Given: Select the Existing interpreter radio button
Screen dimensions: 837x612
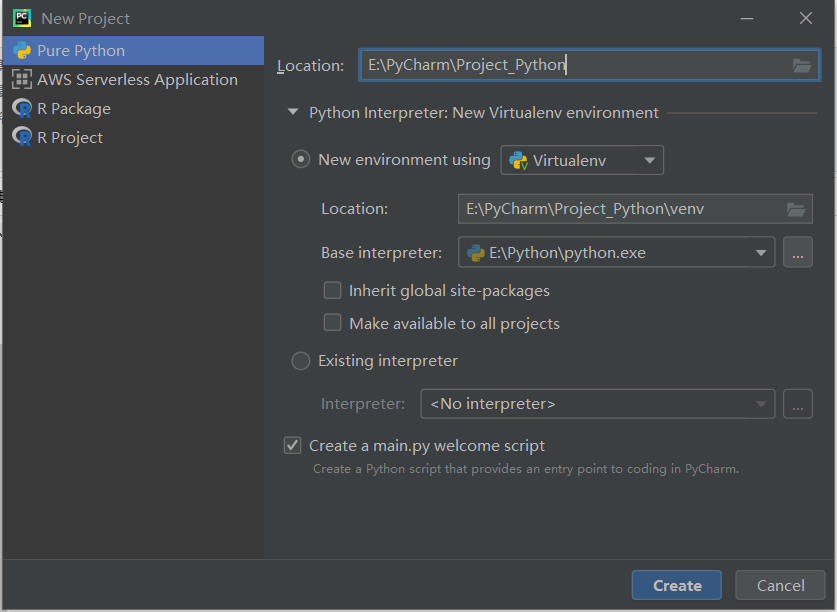Looking at the screenshot, I should pyautogui.click(x=301, y=361).
